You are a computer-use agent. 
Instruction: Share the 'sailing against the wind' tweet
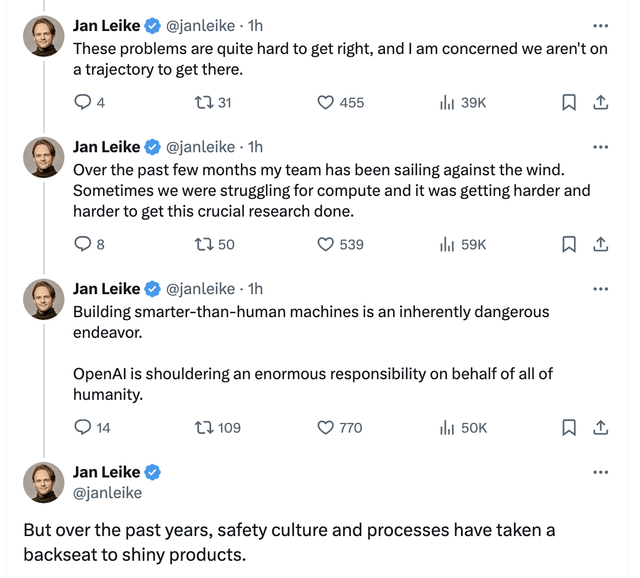point(600,244)
